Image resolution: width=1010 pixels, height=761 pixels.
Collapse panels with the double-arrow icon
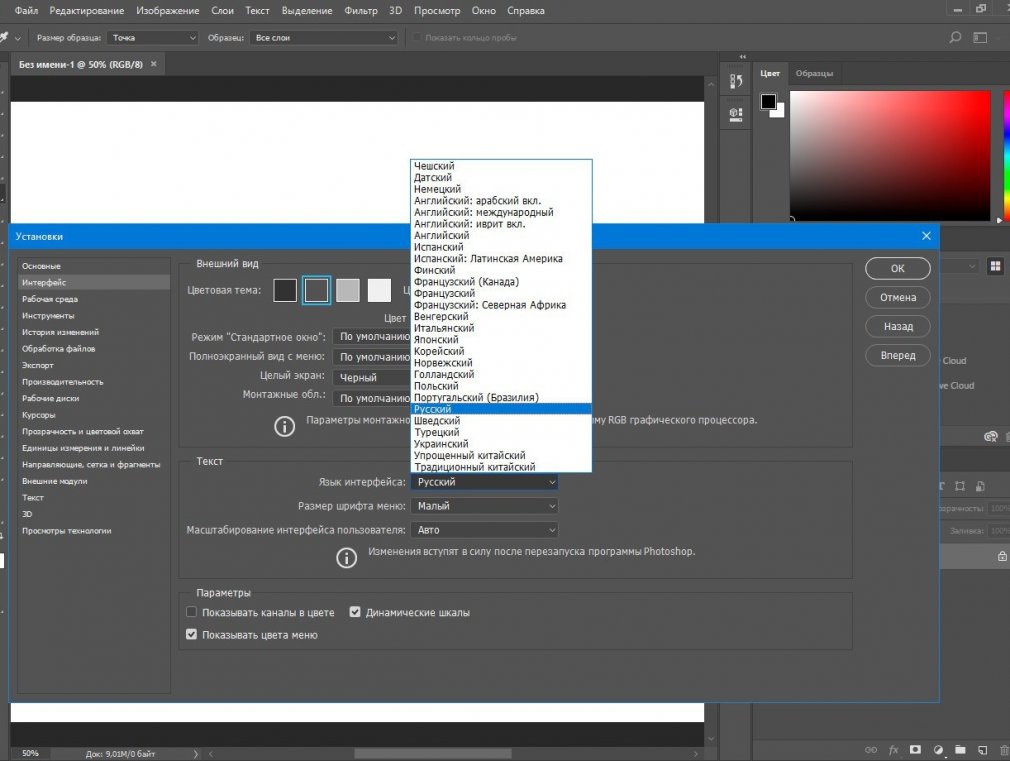pos(743,57)
